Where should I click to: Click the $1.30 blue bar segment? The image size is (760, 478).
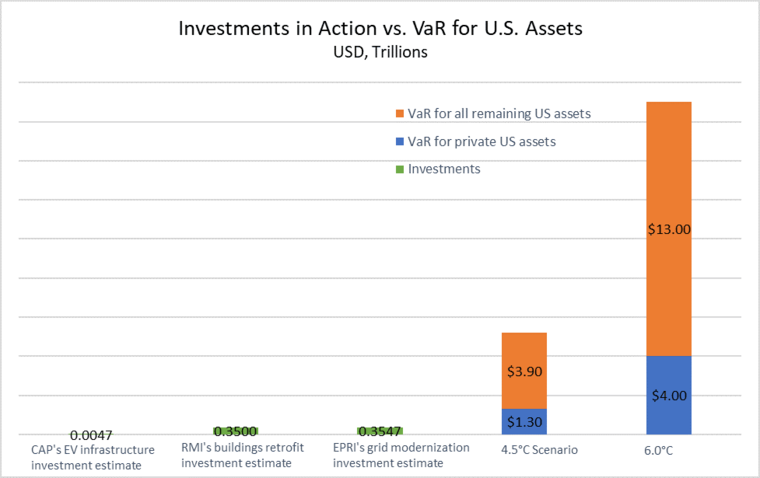click(524, 421)
